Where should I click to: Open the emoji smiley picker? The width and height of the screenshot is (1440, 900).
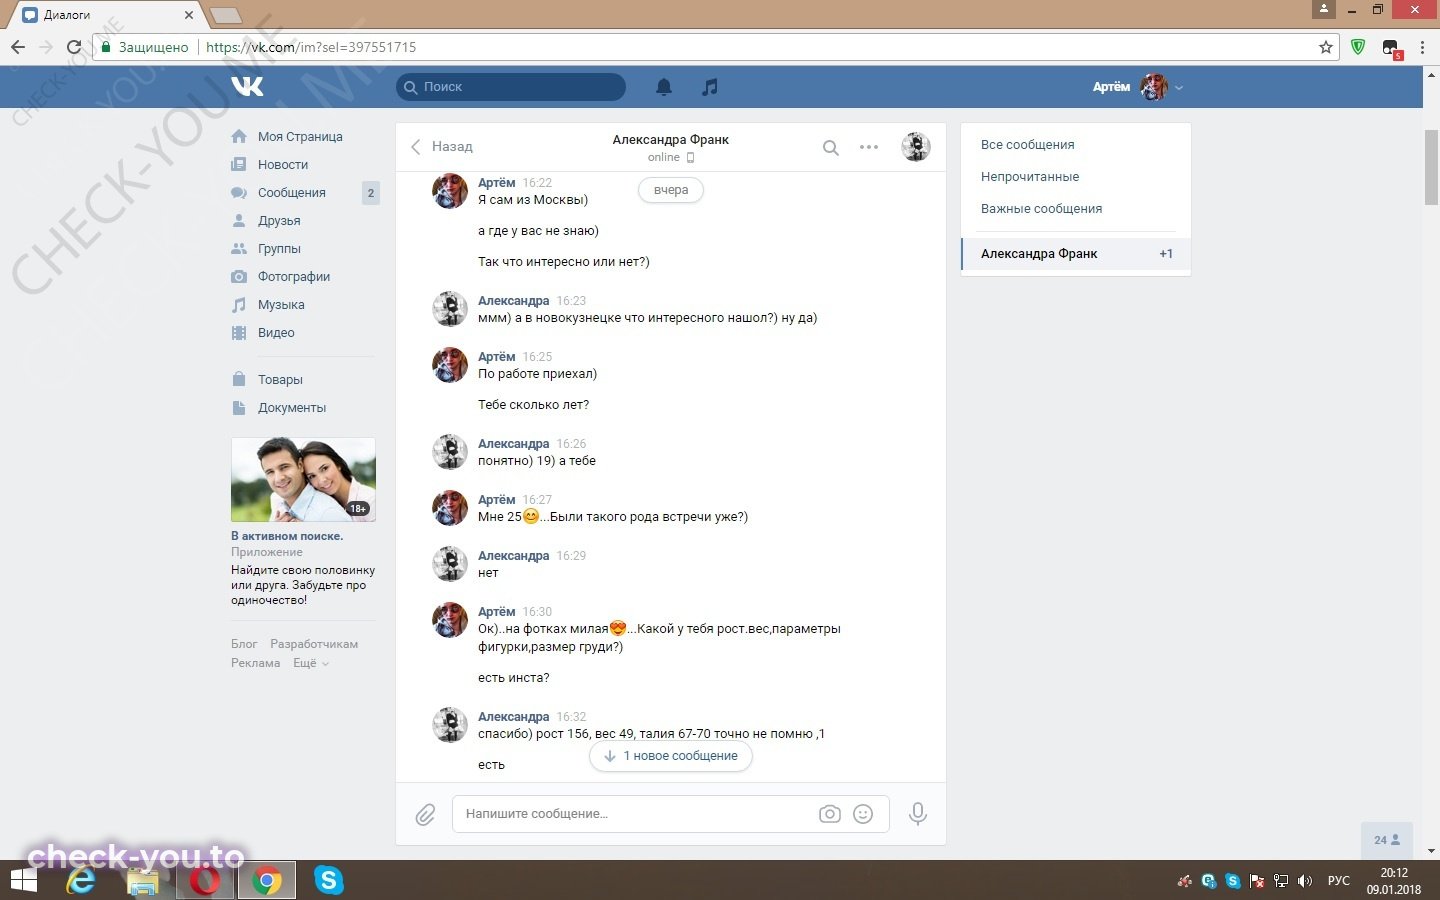point(863,814)
